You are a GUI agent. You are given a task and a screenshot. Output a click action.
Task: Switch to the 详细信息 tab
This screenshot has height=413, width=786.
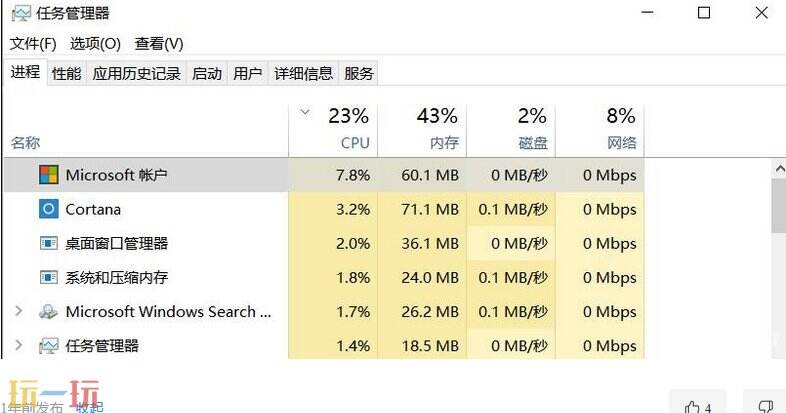303,73
